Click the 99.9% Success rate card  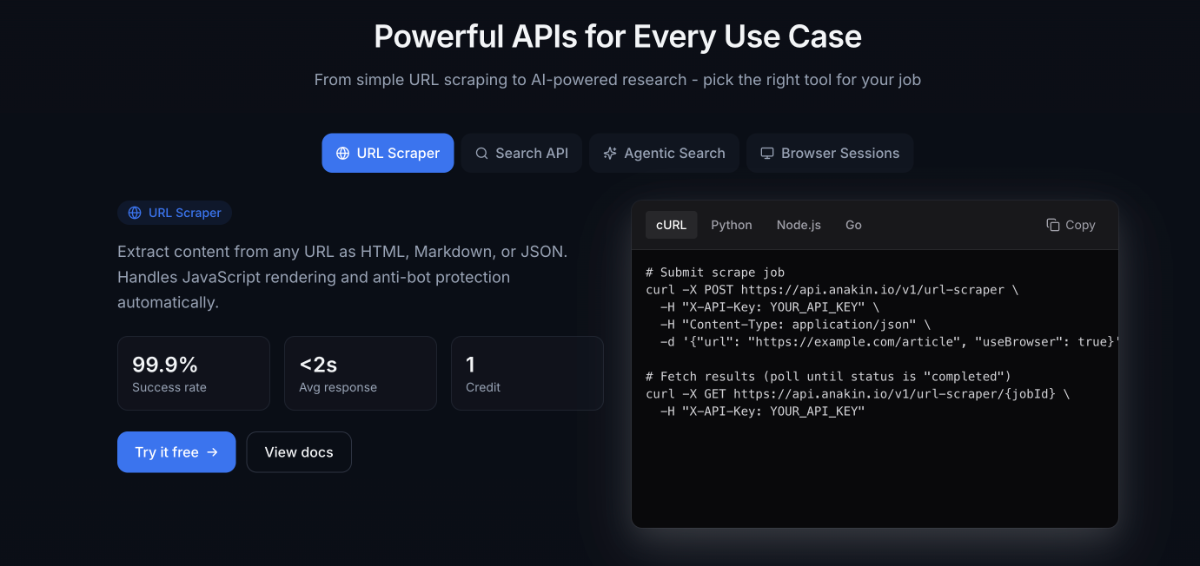193,373
